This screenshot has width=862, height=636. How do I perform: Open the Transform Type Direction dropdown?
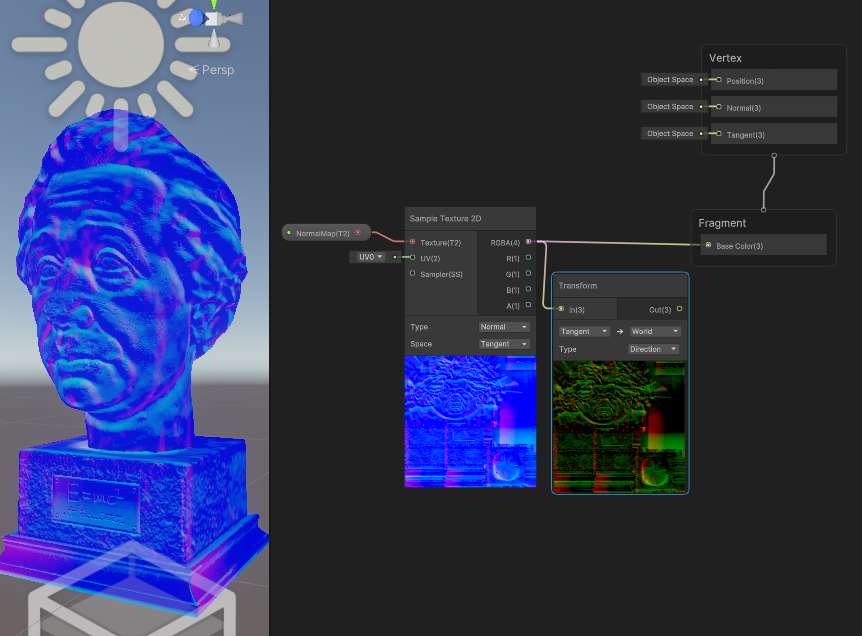coord(653,349)
